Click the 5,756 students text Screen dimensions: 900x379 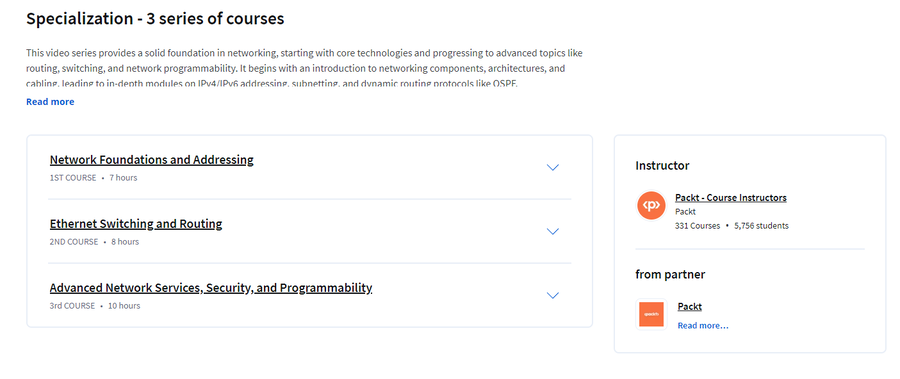tap(761, 226)
